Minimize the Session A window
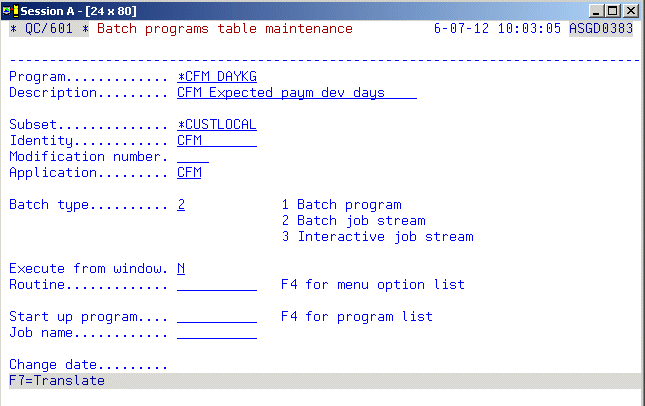 (x=597, y=10)
